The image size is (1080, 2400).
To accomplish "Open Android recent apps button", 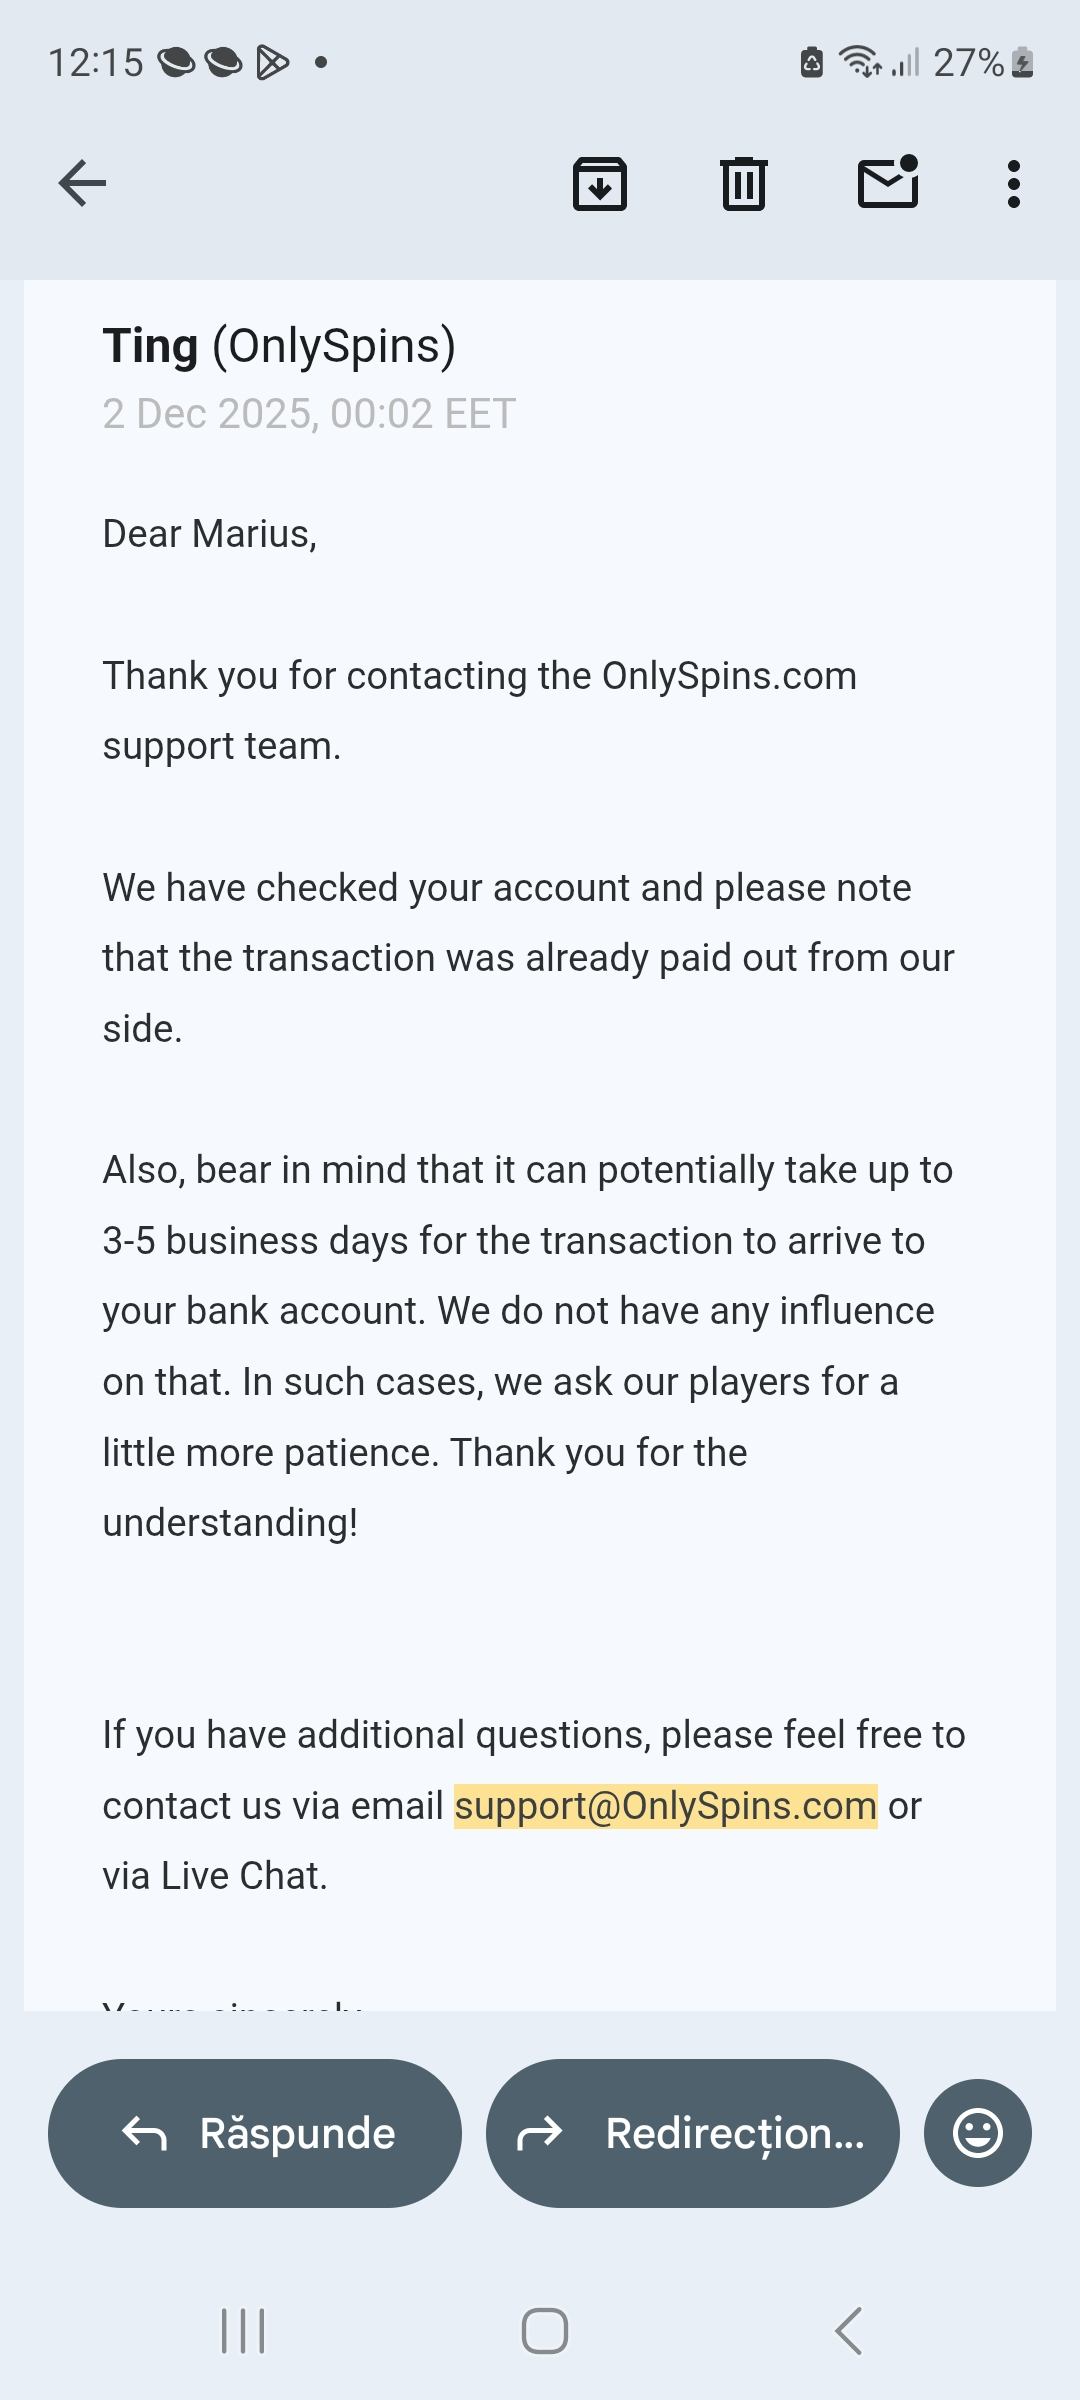I will (243, 2331).
